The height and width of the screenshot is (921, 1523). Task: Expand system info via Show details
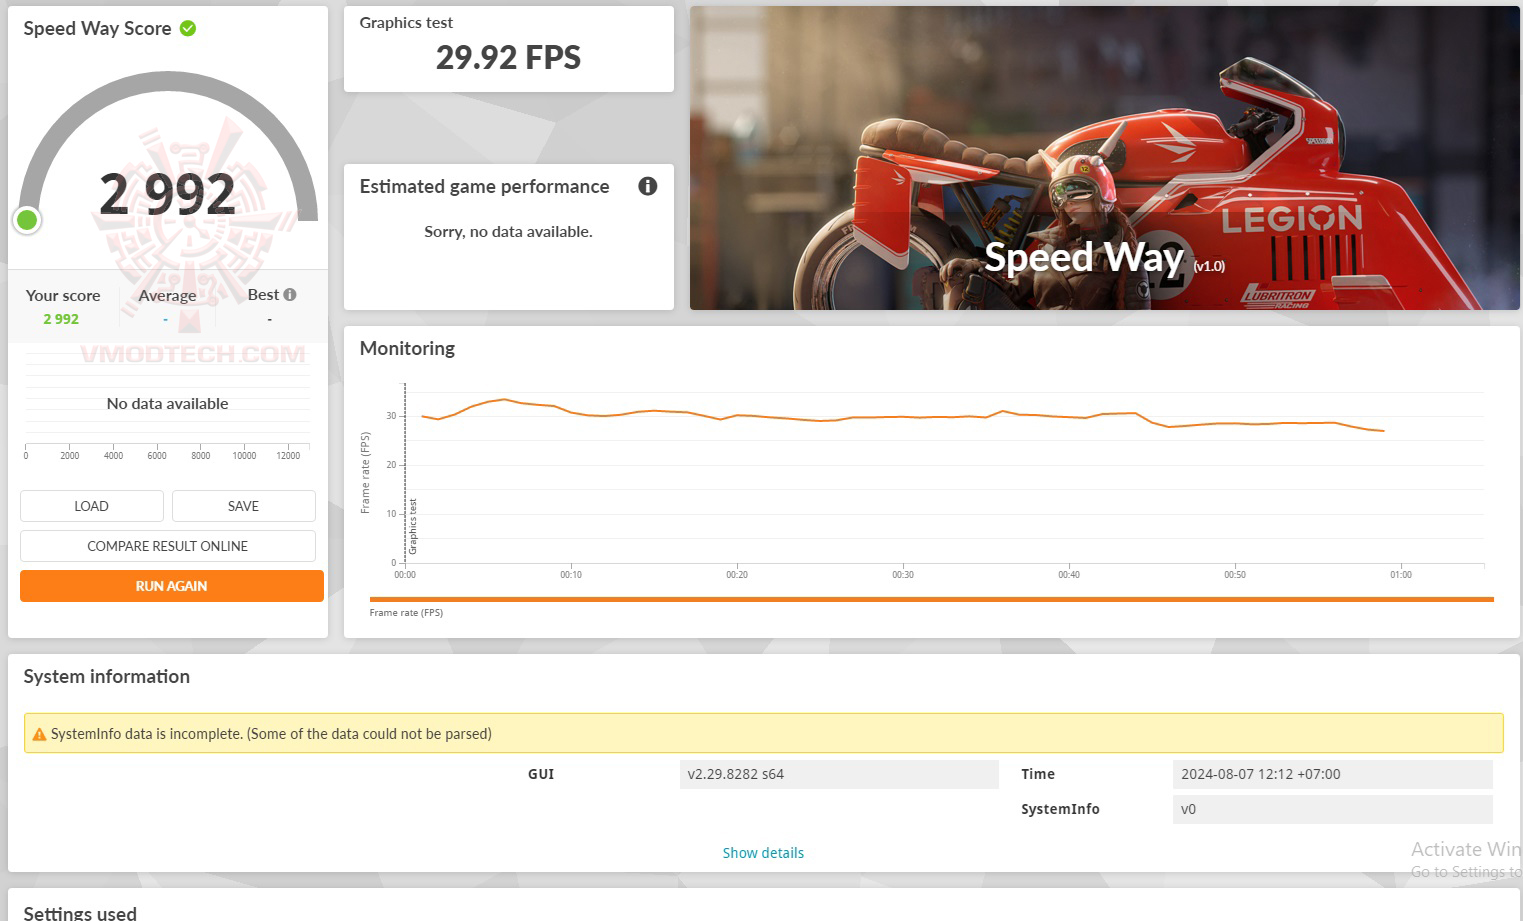coord(763,853)
